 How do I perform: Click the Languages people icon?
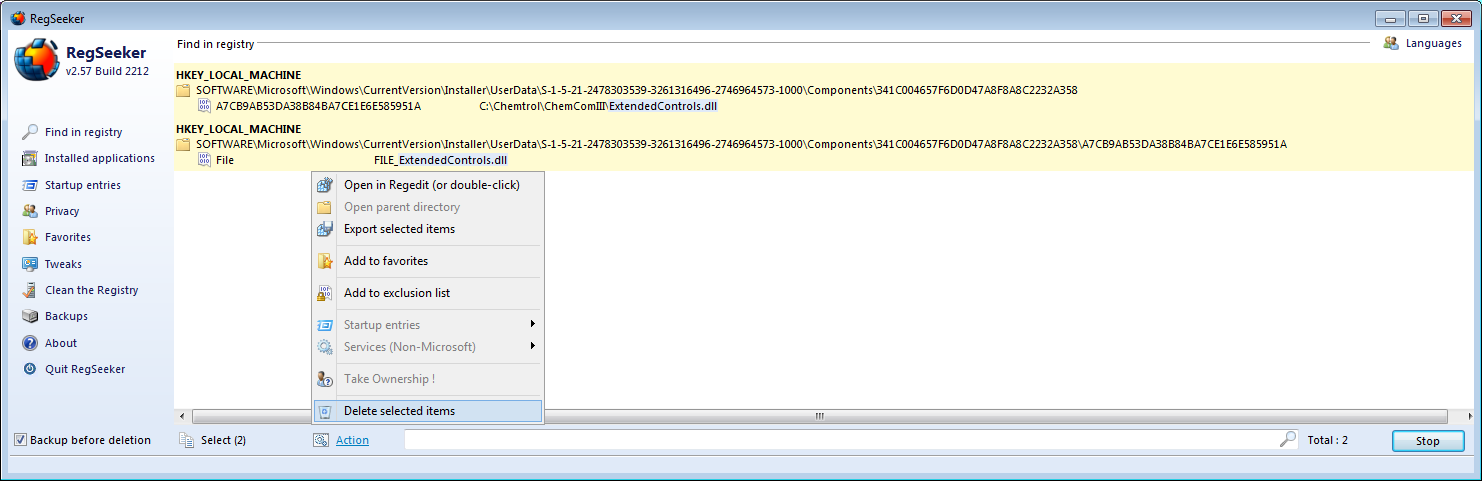click(1391, 44)
